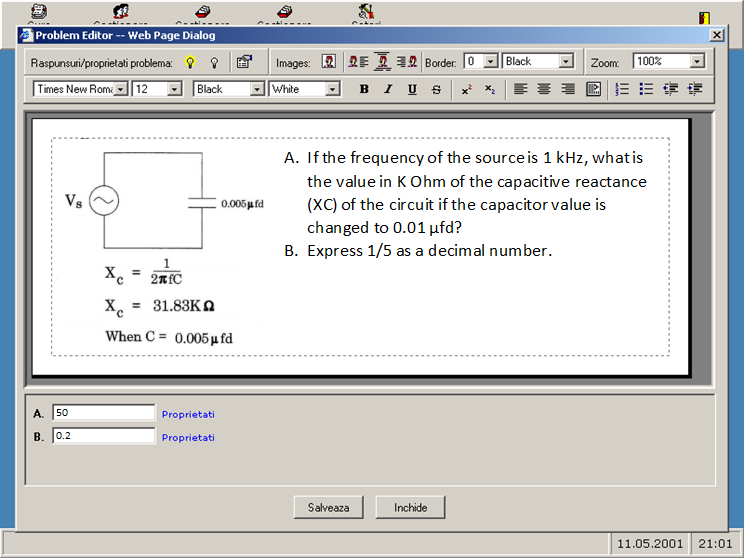Viewport: 744px width, 558px height.
Task: Click the lit yellow lightbulb icon
Action: click(190, 62)
